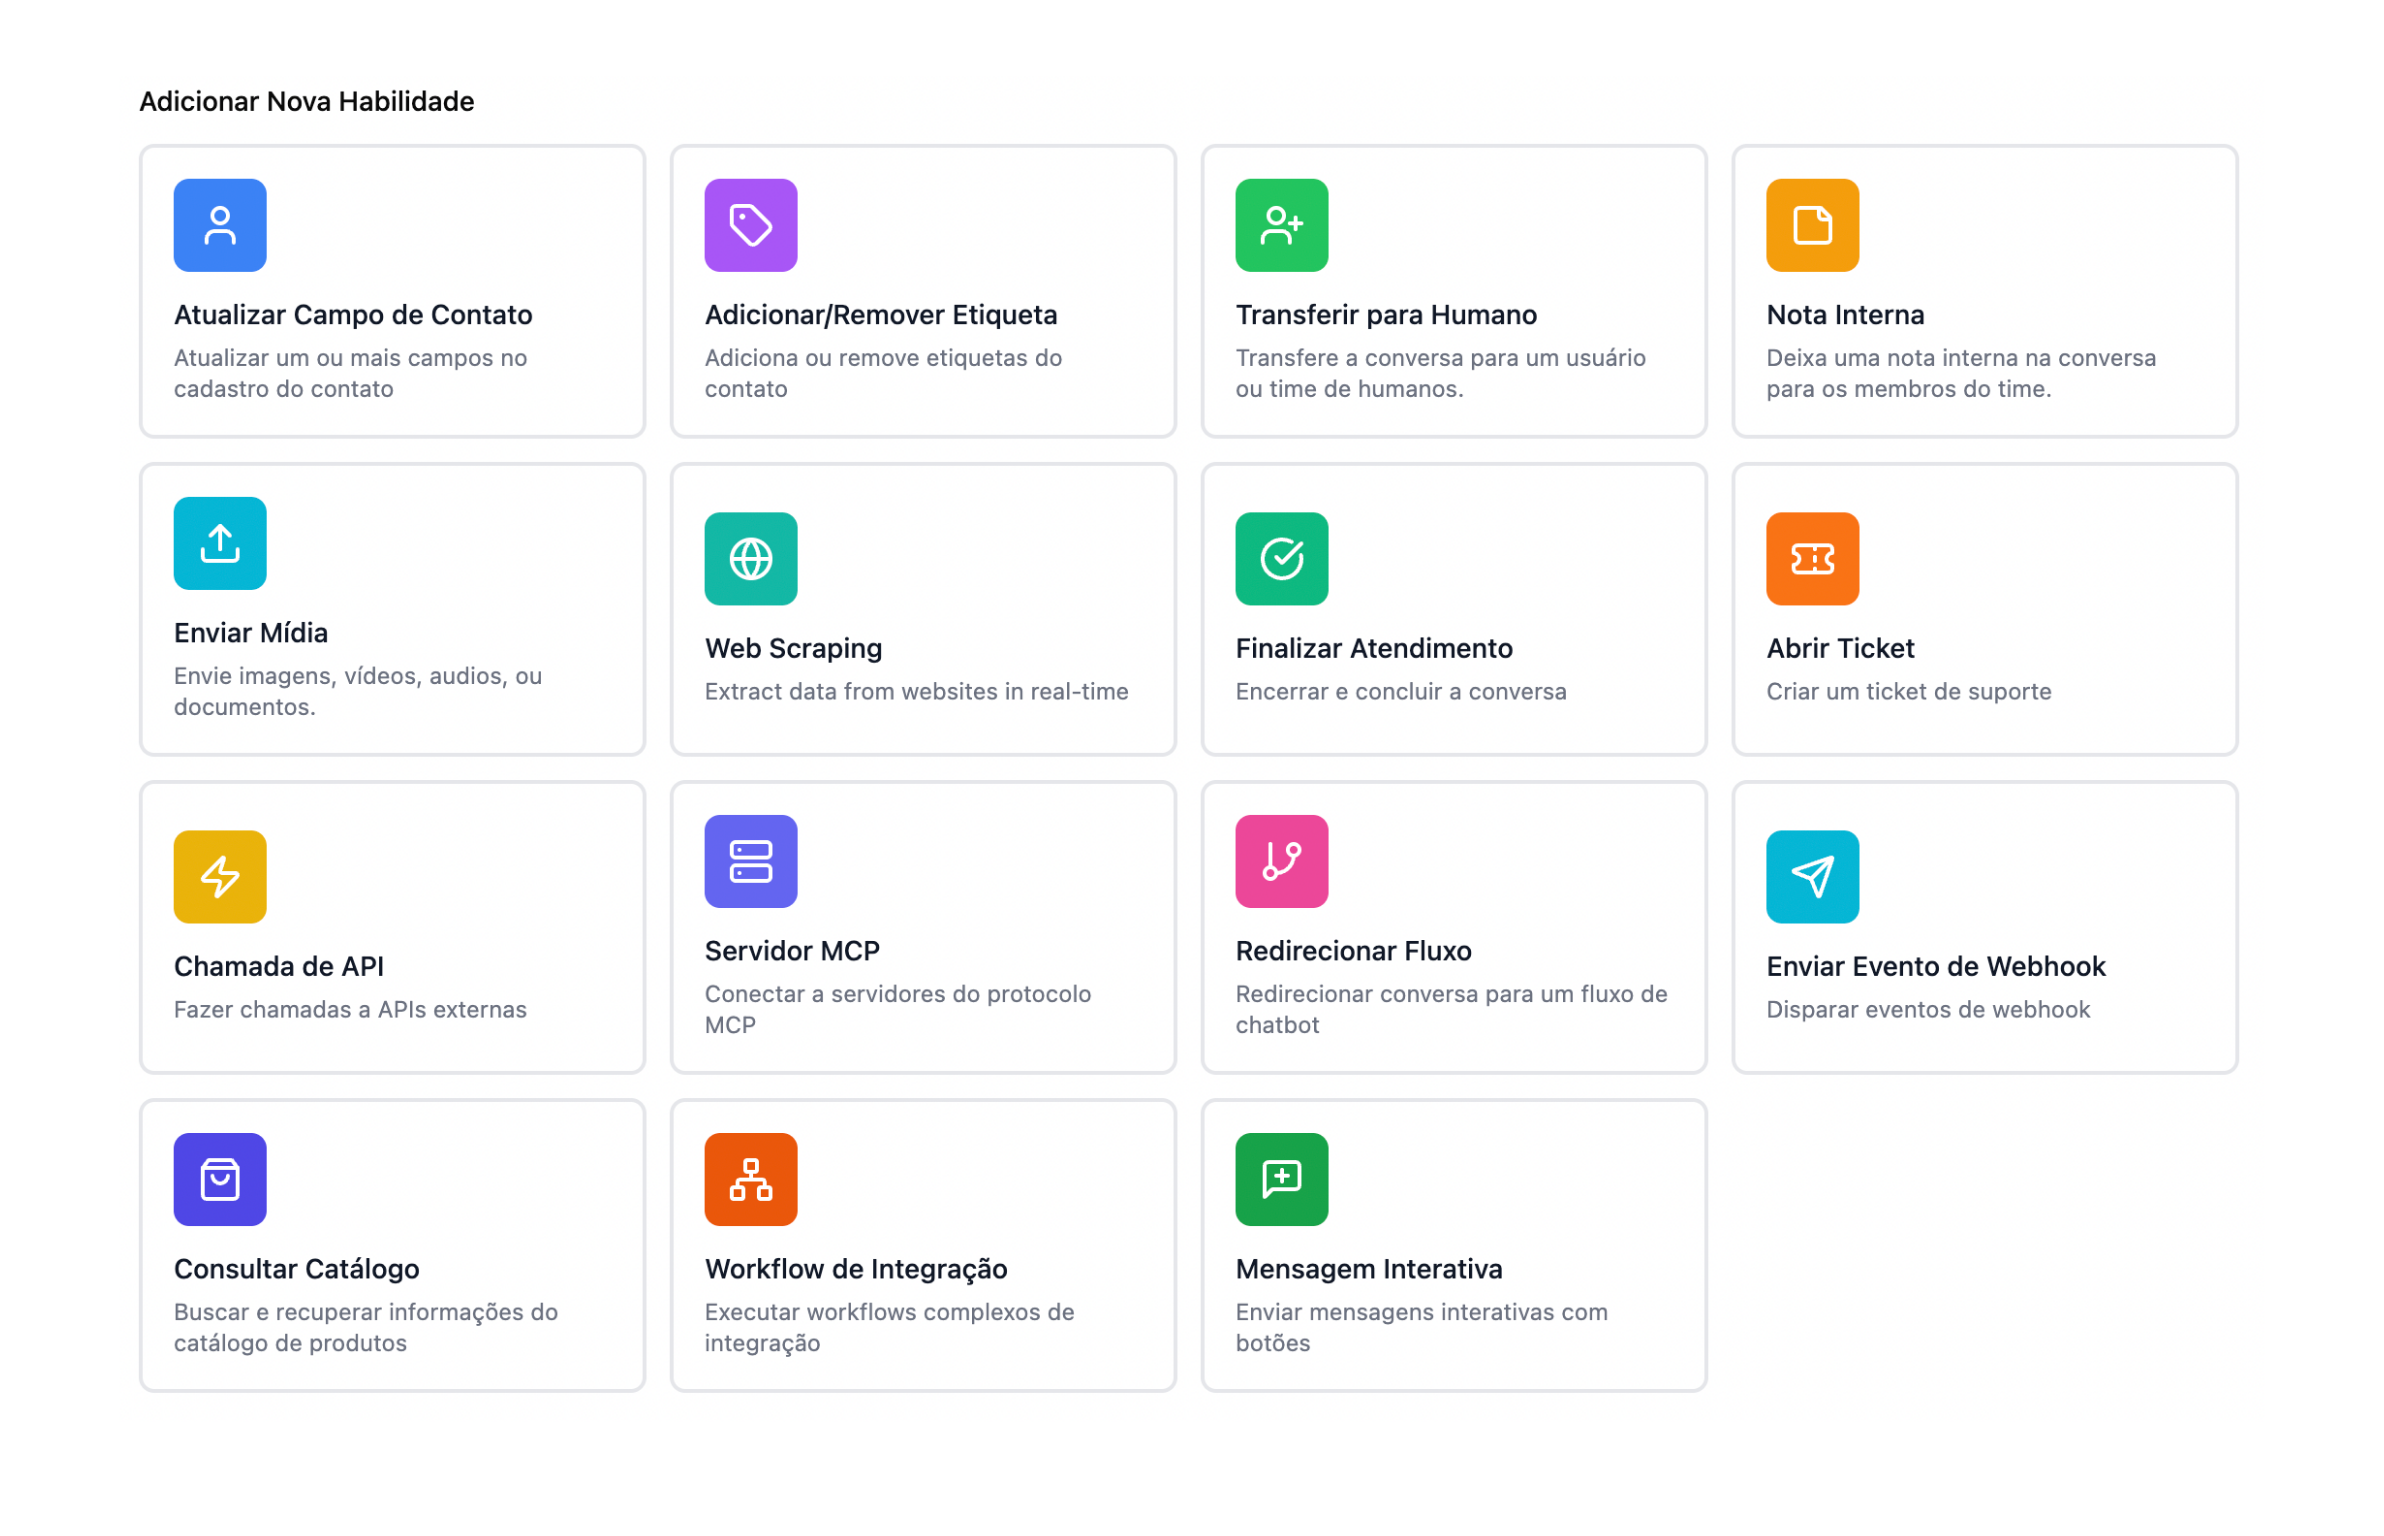This screenshot has height=1536, width=2384.
Task: Click the green add-user Transferir para Humano icon
Action: pyautogui.click(x=1281, y=225)
